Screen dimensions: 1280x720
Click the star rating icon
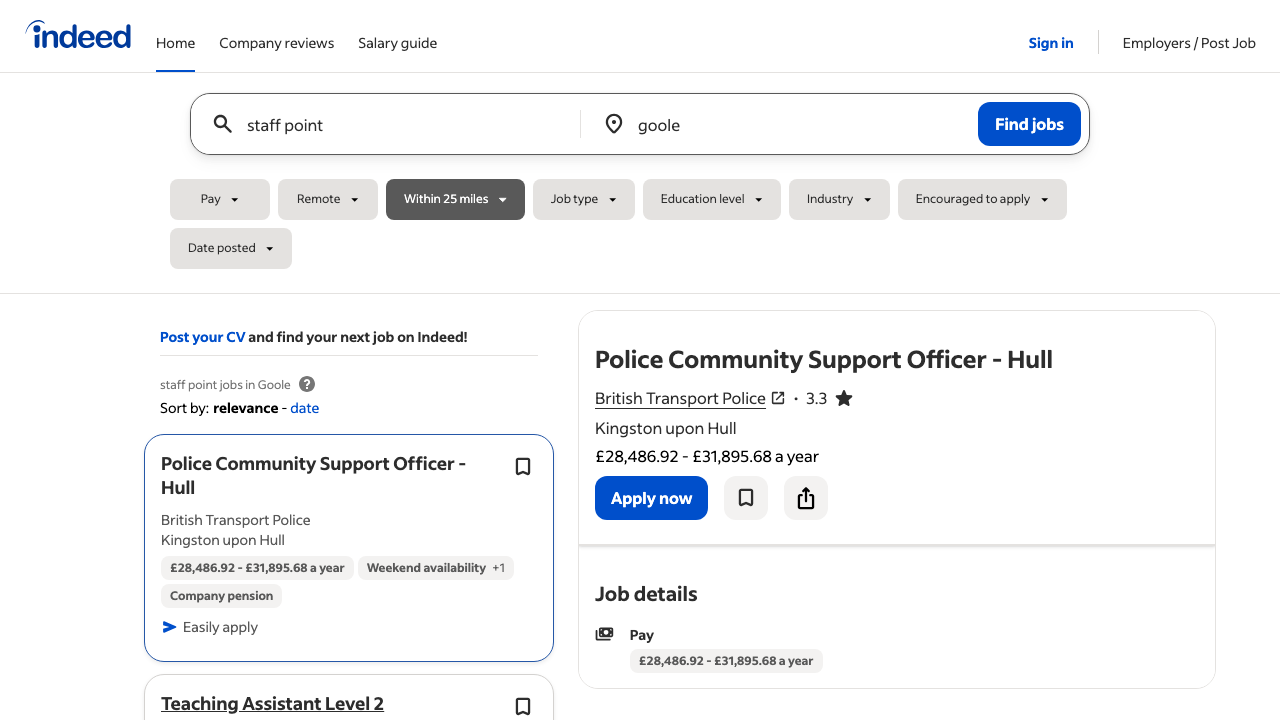844,398
